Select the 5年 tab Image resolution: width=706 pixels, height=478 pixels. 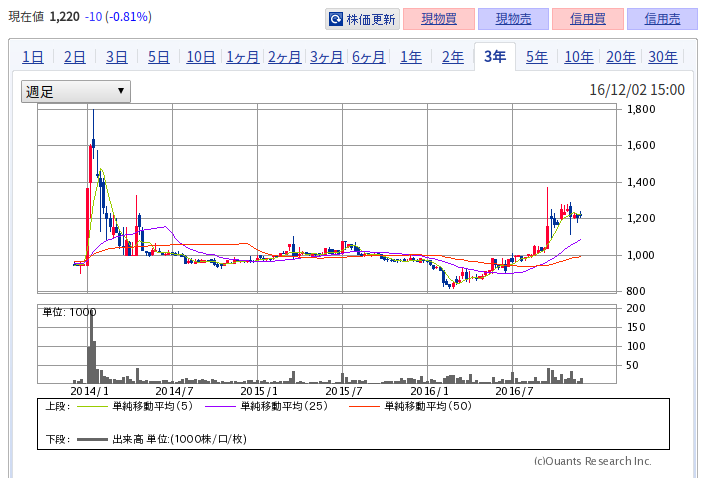pos(537,57)
